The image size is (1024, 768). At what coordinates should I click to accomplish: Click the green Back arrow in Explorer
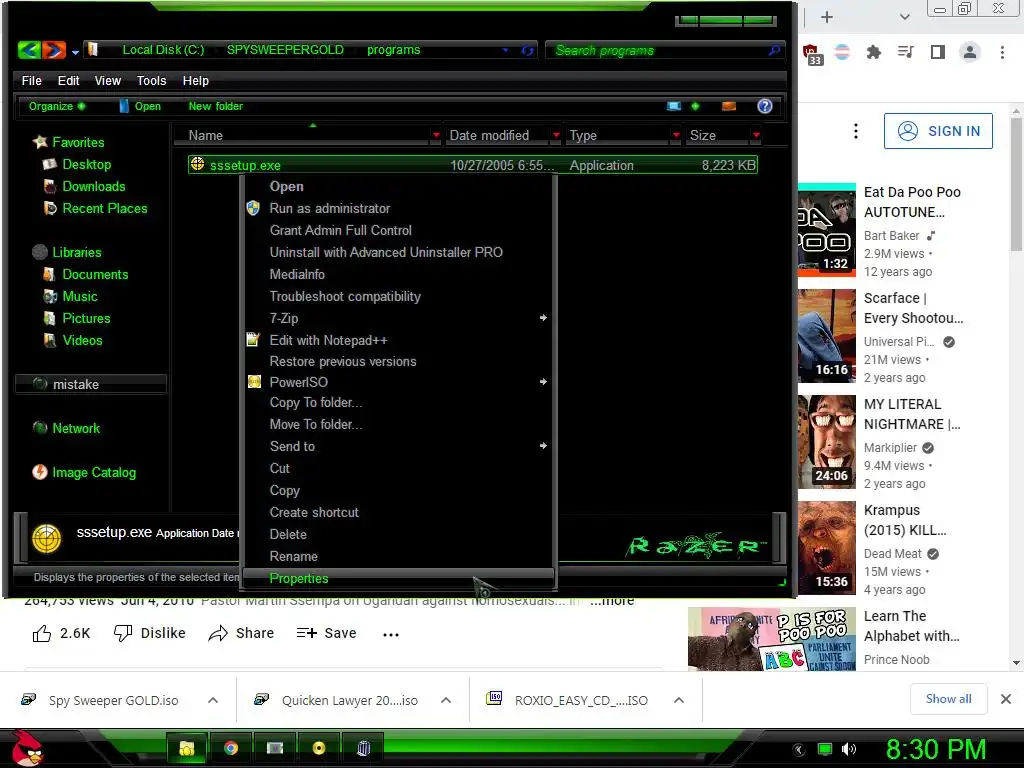coord(29,50)
